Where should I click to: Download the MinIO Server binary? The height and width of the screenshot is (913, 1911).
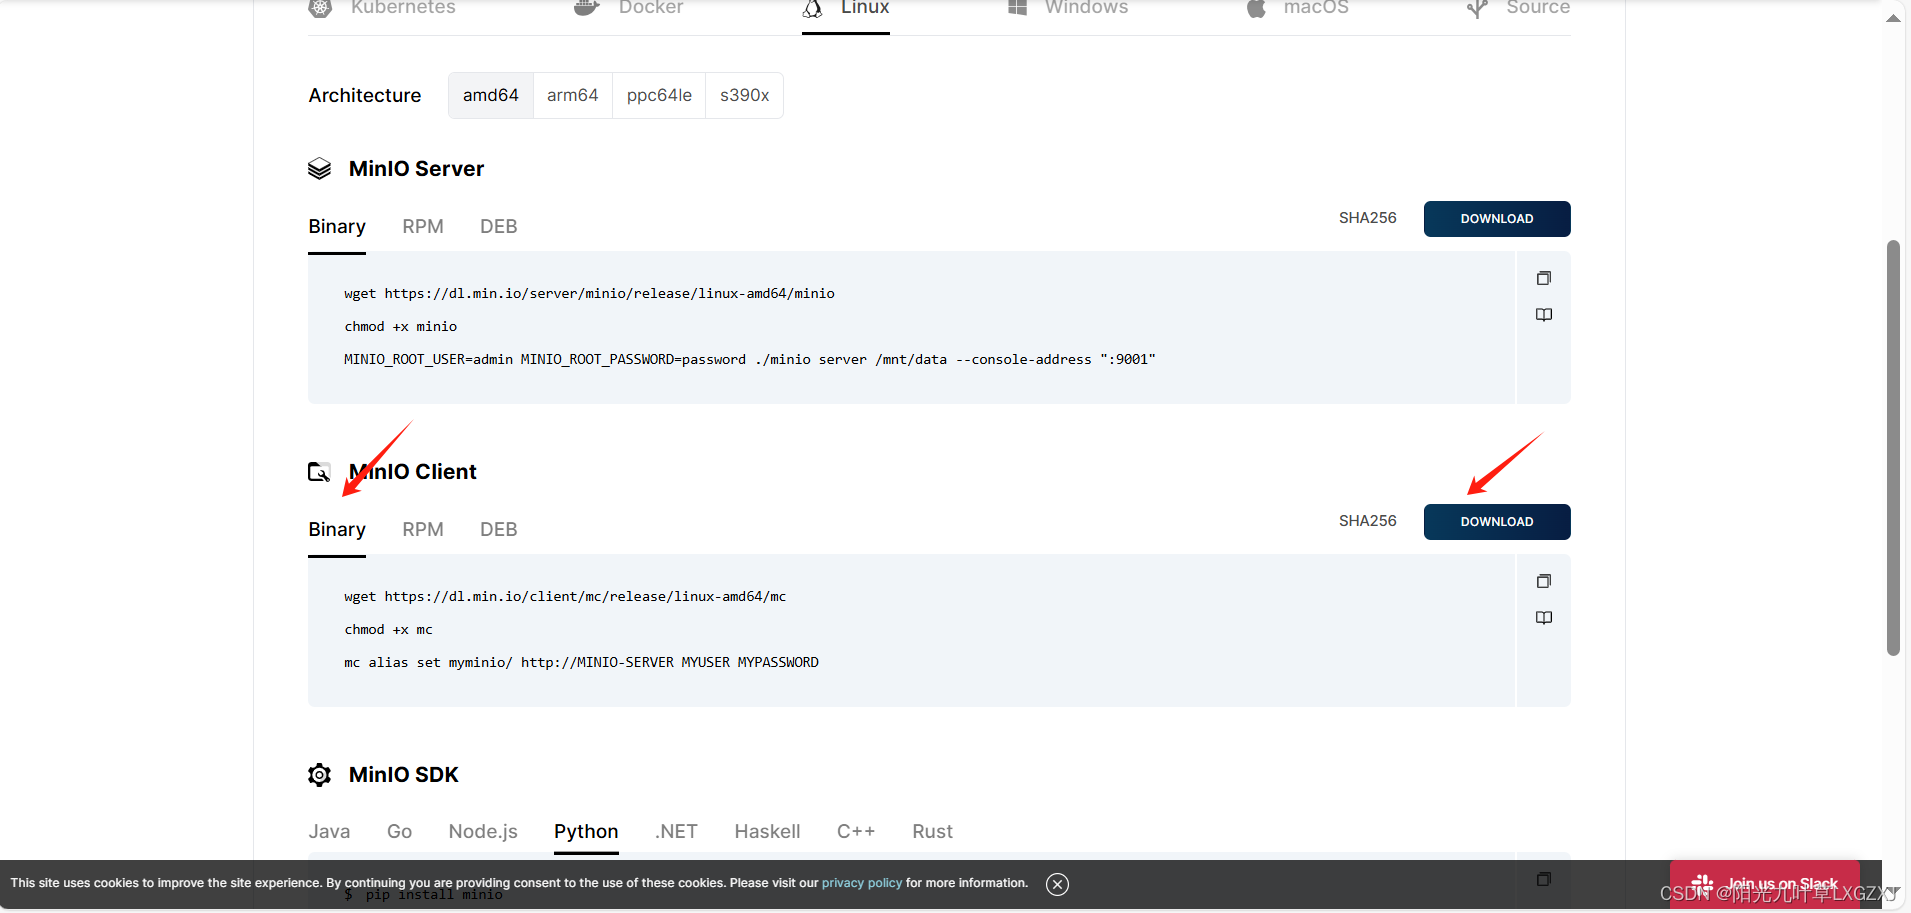tap(1497, 219)
